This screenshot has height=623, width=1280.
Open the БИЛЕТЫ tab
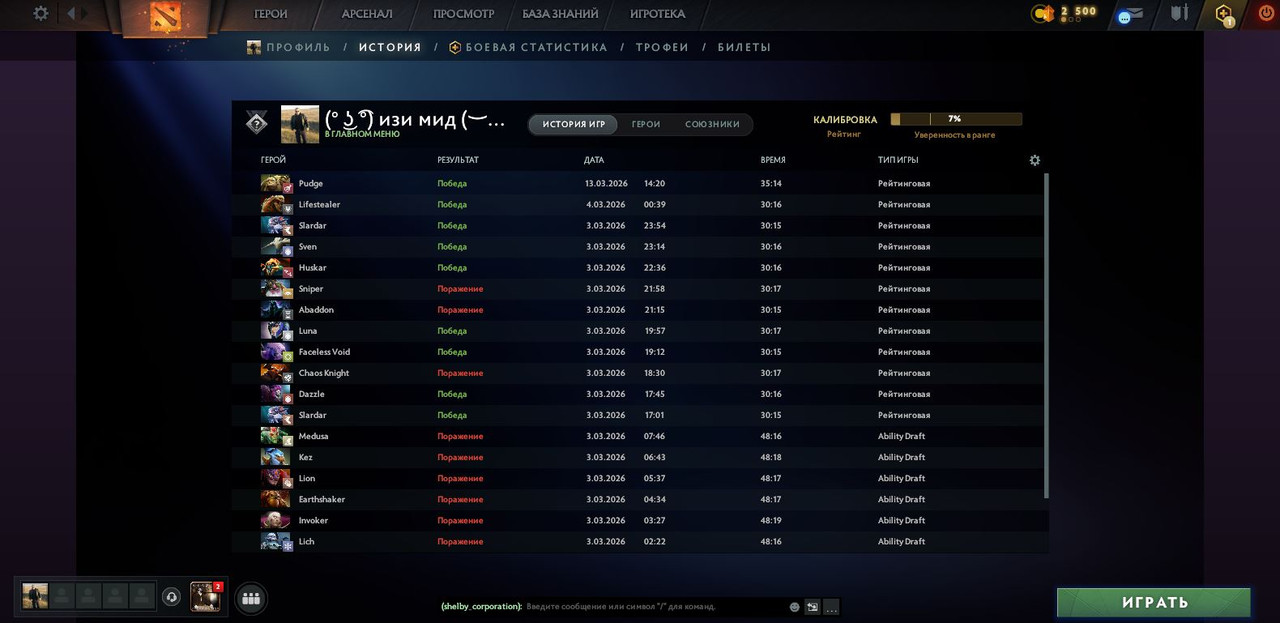pos(744,47)
